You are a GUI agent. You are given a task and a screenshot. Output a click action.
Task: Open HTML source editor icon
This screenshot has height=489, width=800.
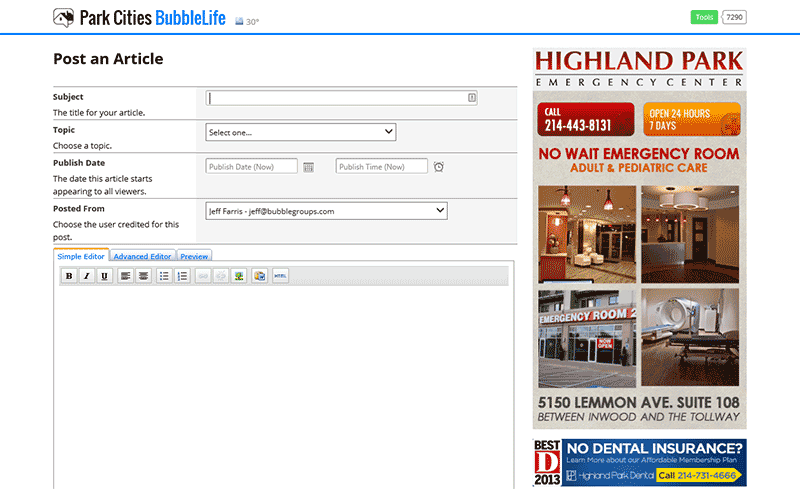(280, 276)
